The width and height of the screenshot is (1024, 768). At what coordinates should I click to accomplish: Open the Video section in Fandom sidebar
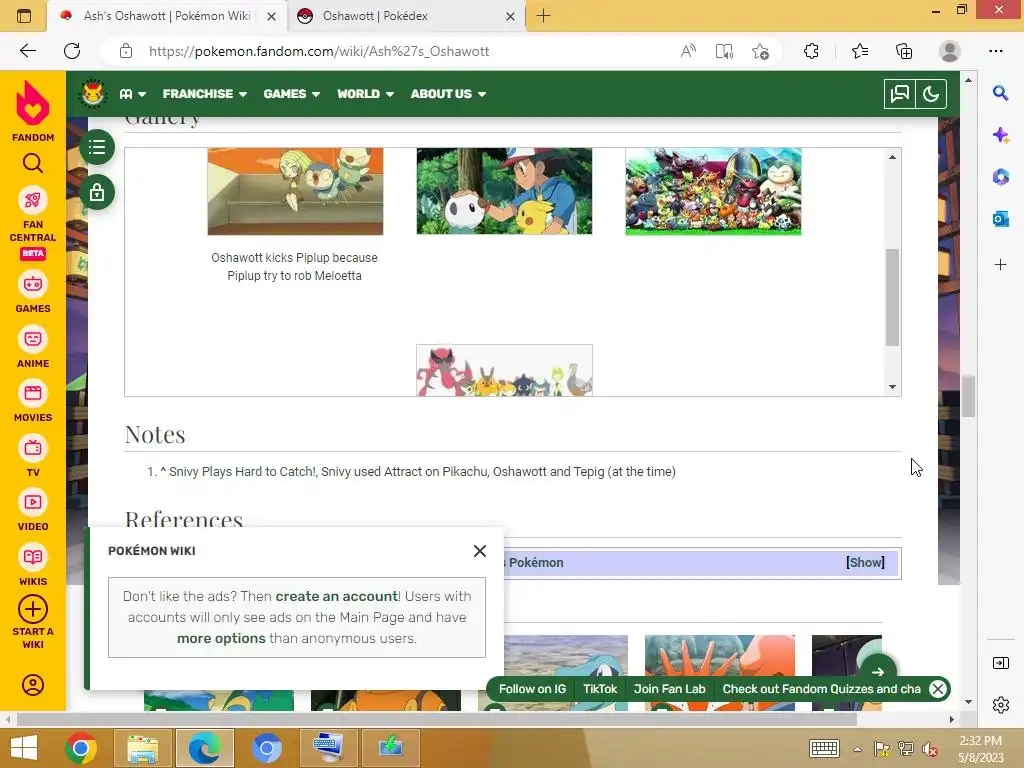click(x=33, y=511)
